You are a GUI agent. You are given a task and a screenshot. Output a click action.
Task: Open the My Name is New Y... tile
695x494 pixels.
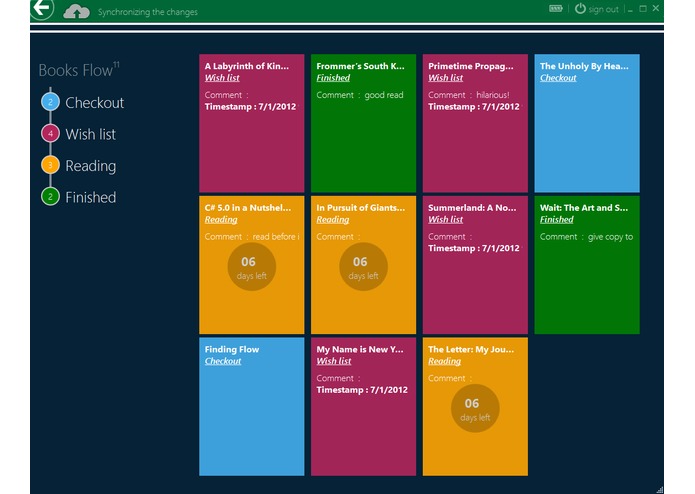363,407
